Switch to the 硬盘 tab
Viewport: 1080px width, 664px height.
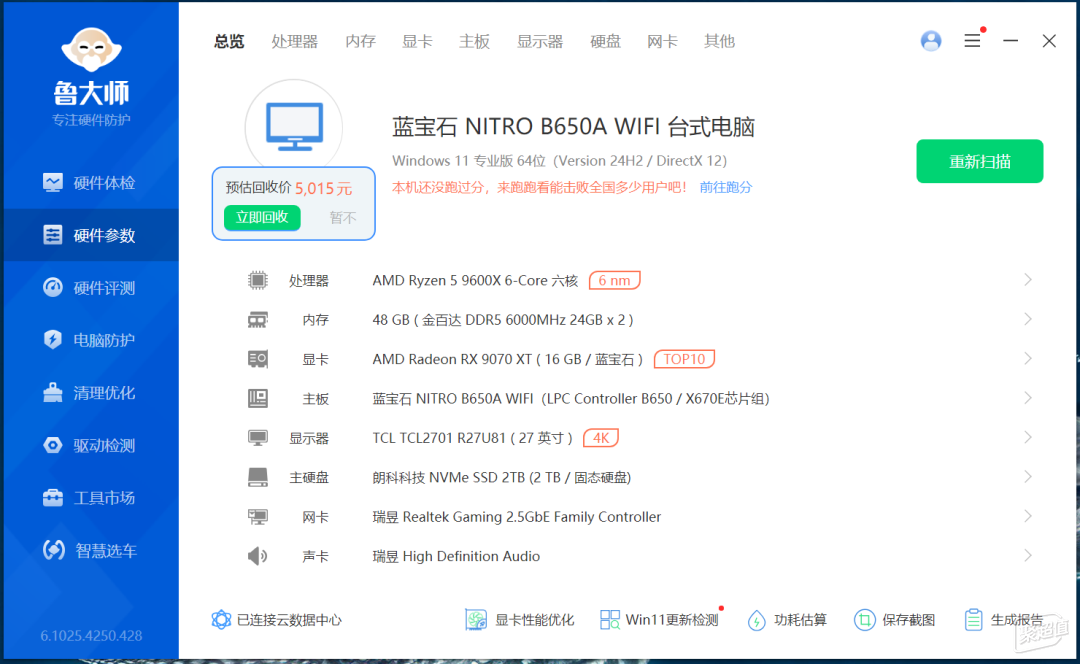click(x=605, y=41)
